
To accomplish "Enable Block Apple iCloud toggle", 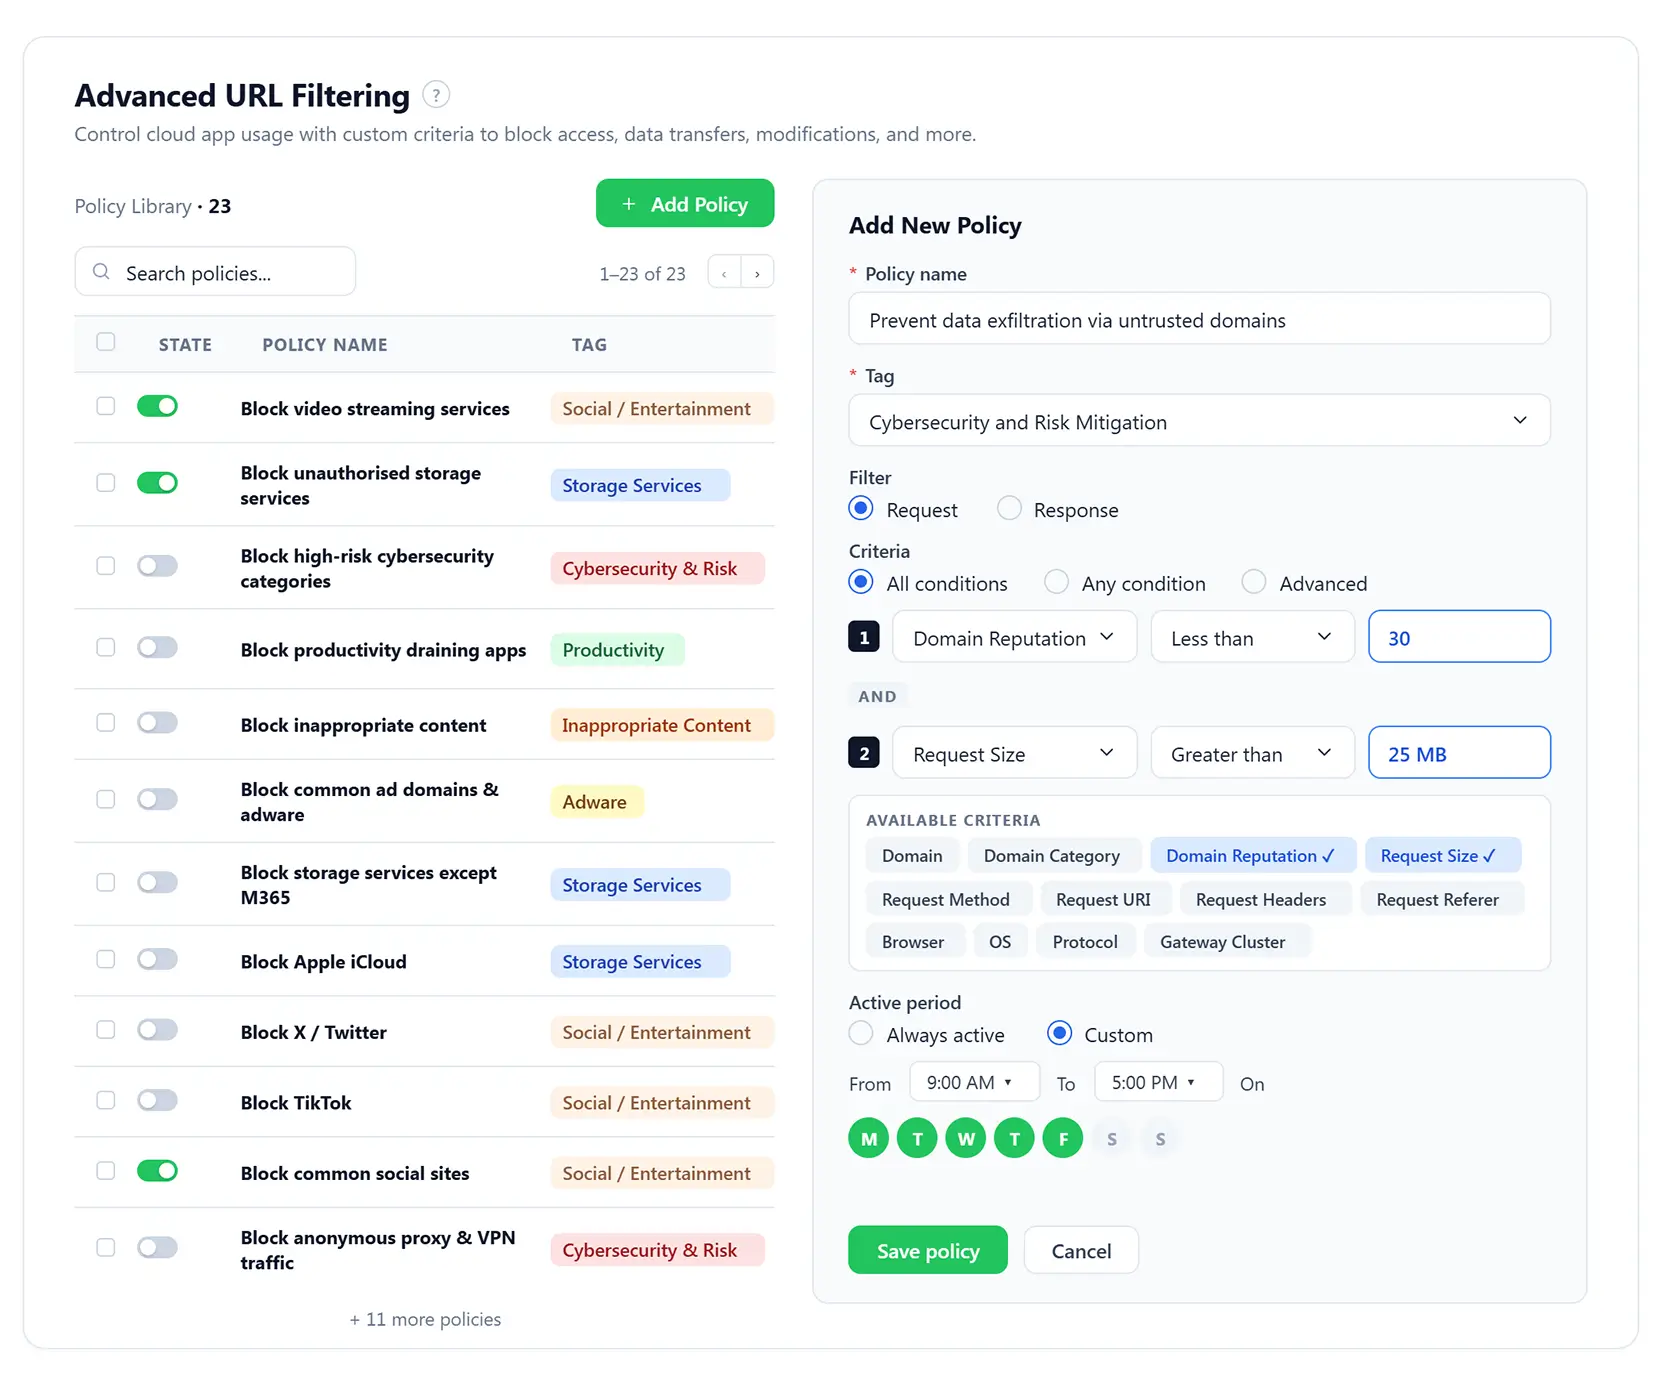I will pos(157,960).
